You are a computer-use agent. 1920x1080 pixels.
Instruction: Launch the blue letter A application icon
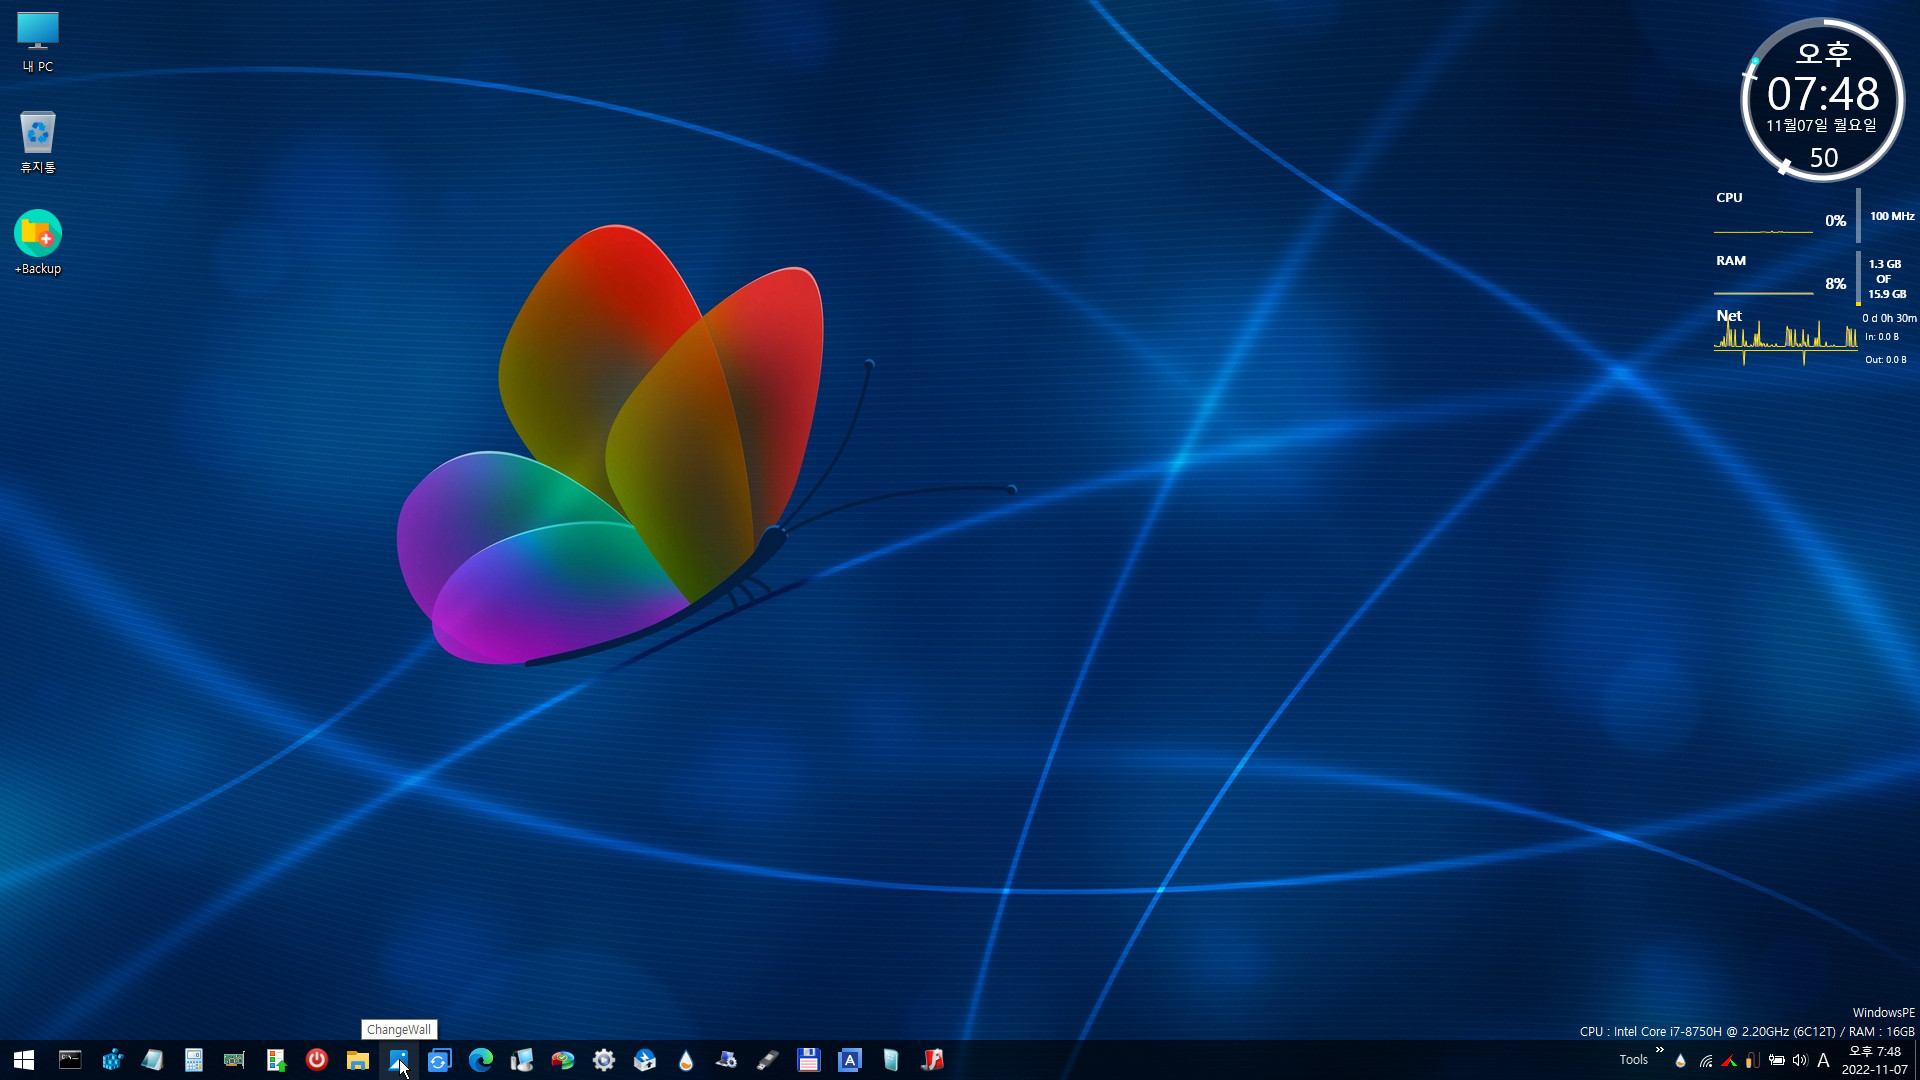pyautogui.click(x=850, y=1060)
